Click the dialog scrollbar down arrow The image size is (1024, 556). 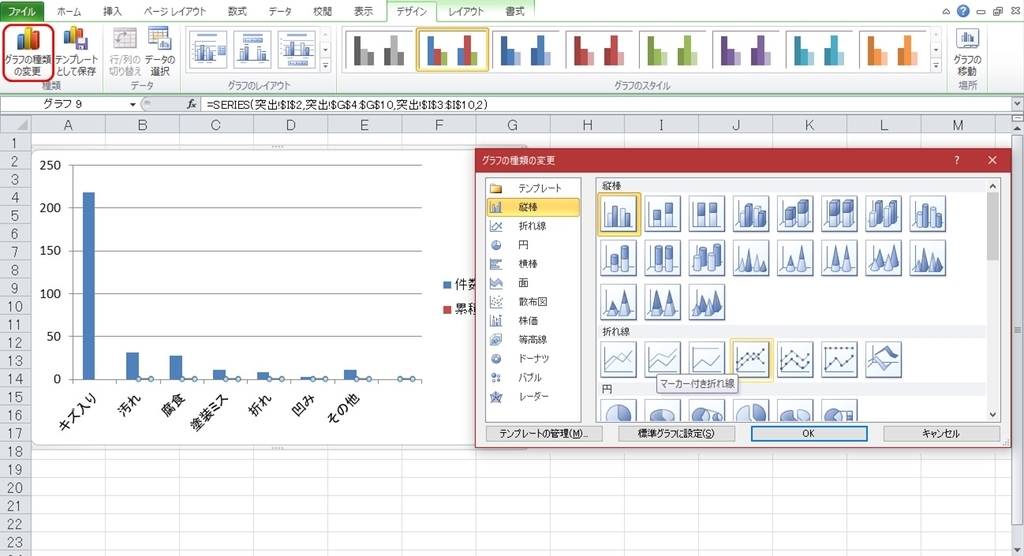point(993,414)
